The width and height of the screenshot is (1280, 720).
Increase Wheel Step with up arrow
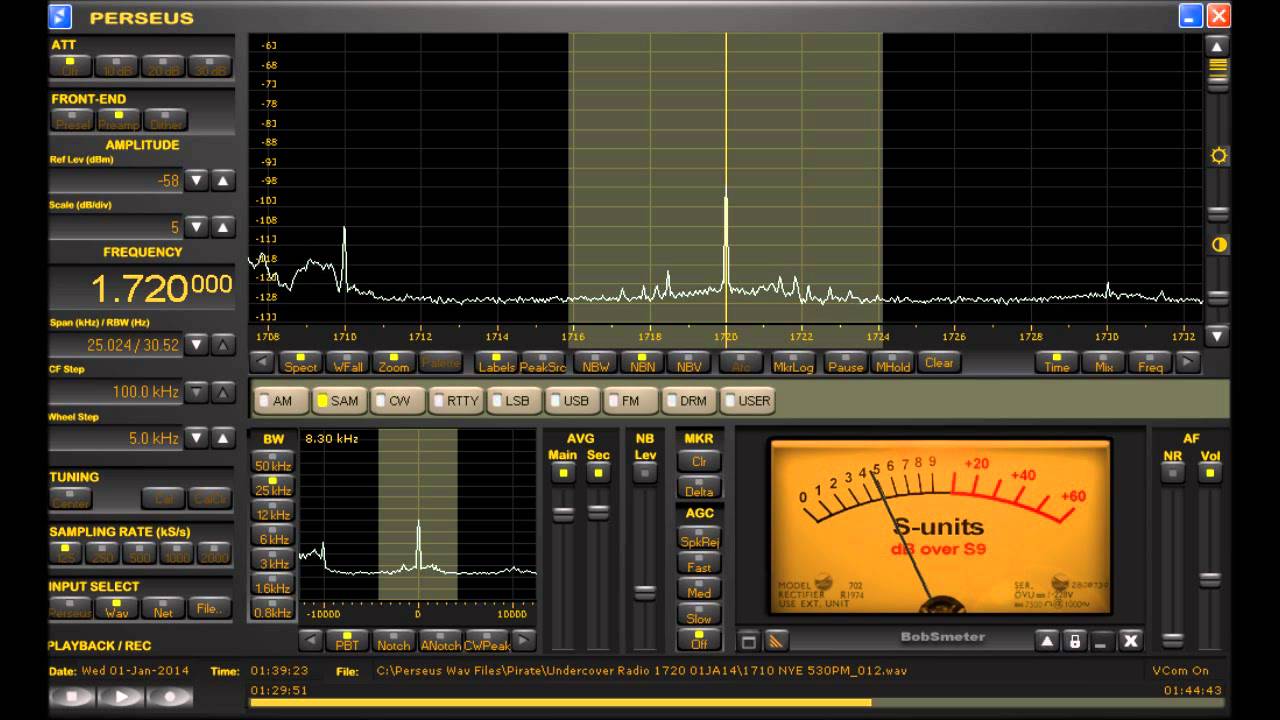[x=224, y=438]
